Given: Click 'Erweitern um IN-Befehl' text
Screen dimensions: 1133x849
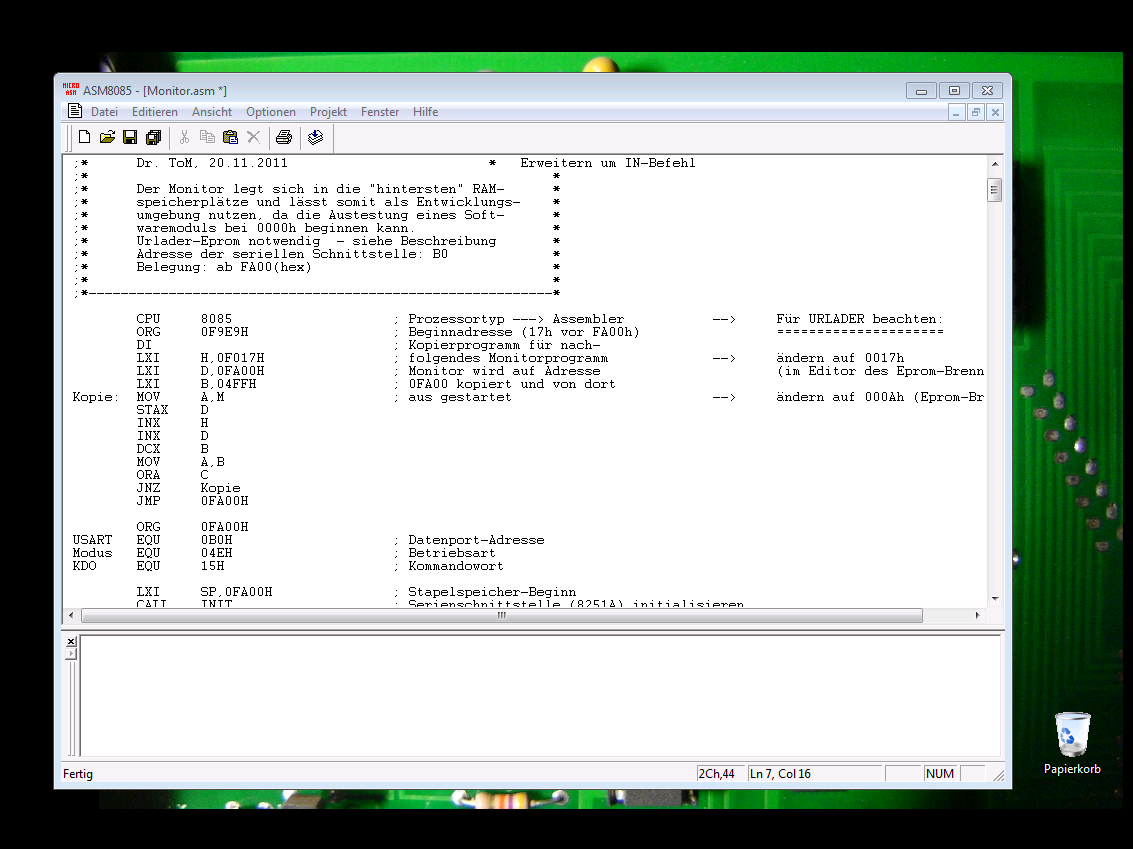Looking at the screenshot, I should [608, 163].
